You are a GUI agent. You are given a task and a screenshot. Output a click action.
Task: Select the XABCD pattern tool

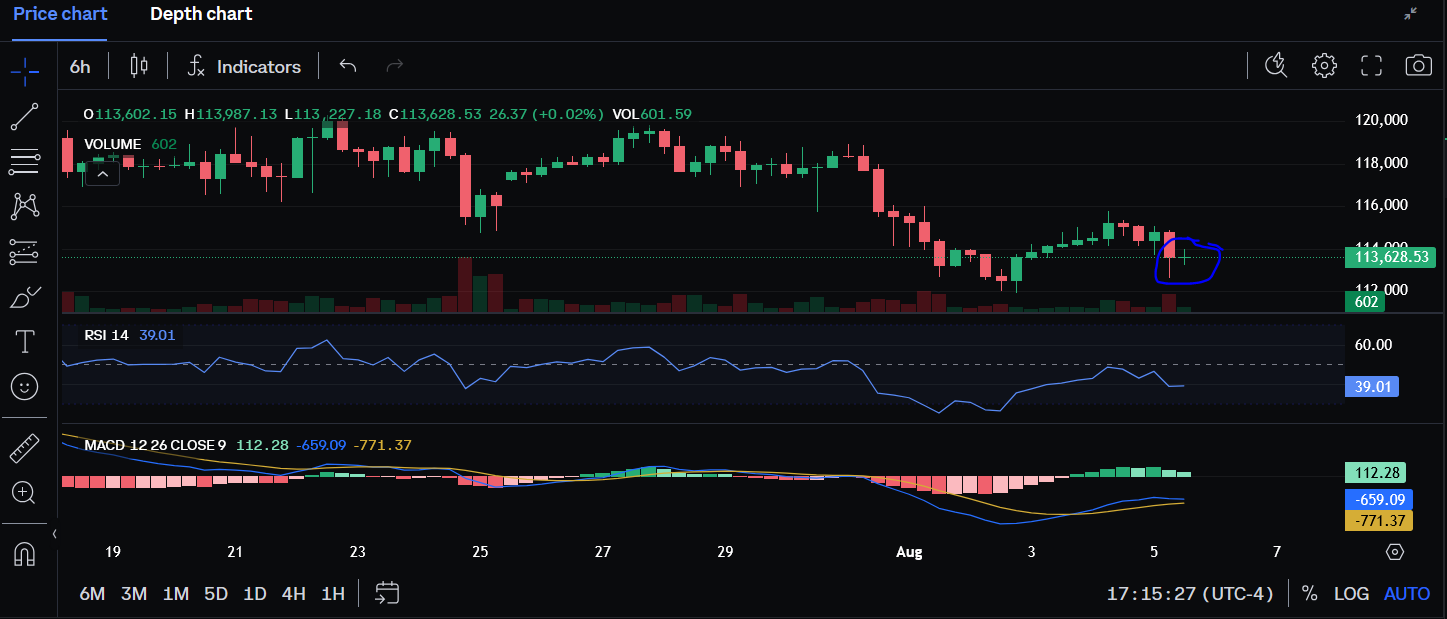pos(25,206)
